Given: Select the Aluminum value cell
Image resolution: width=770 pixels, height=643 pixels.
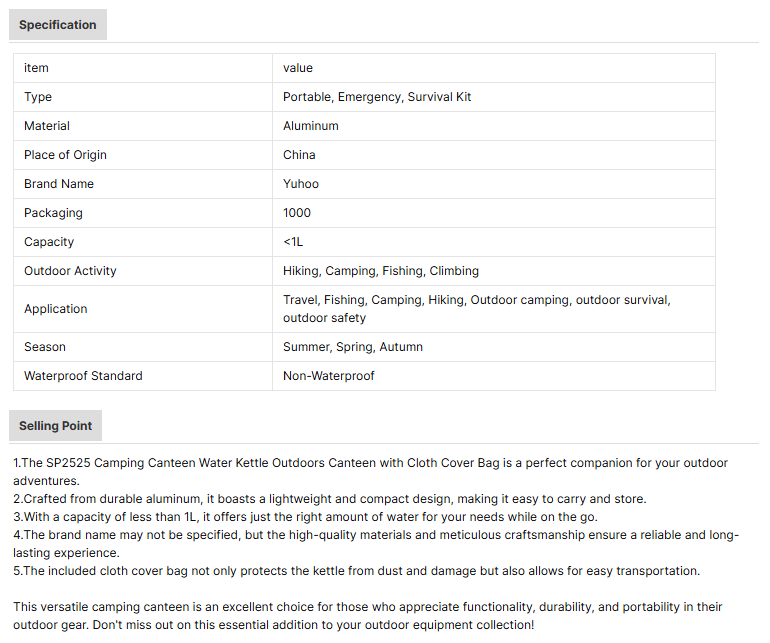Looking at the screenshot, I should 311,126.
